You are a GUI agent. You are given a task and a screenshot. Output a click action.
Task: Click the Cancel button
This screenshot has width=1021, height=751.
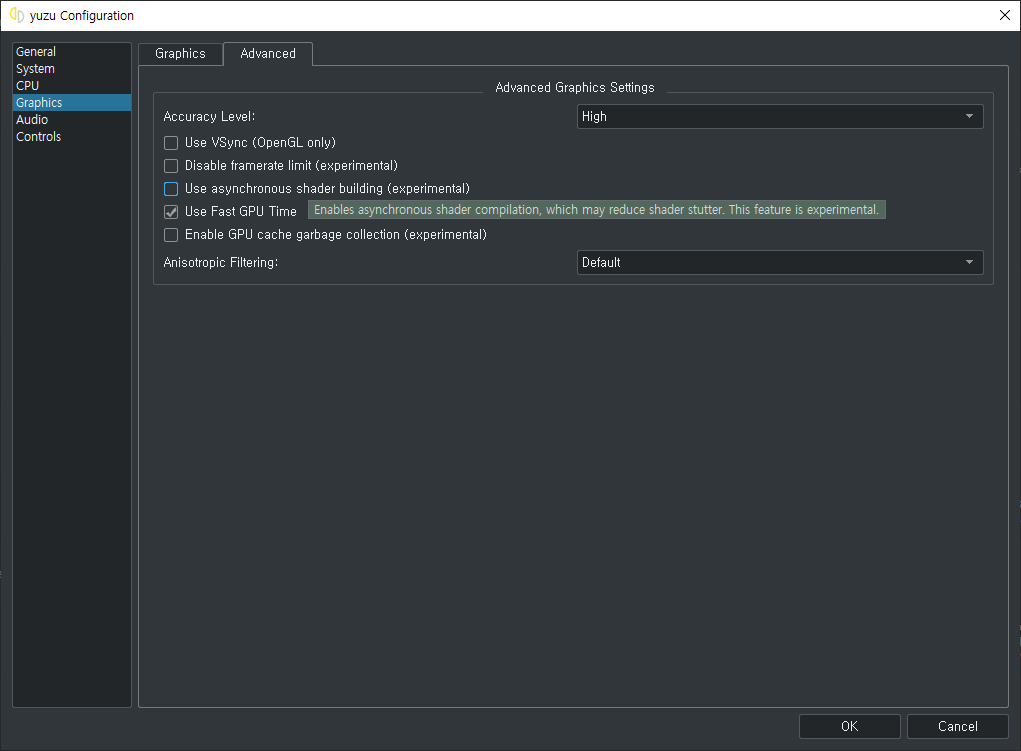coord(957,726)
